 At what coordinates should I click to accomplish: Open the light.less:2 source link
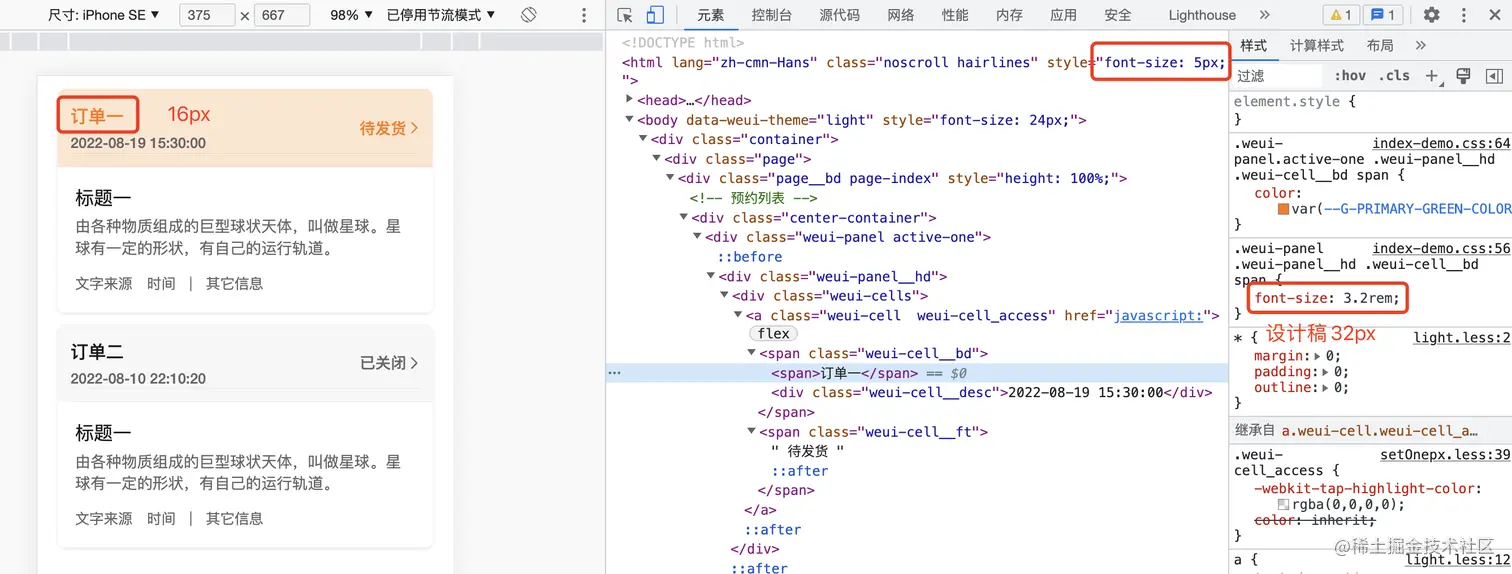click(1461, 338)
